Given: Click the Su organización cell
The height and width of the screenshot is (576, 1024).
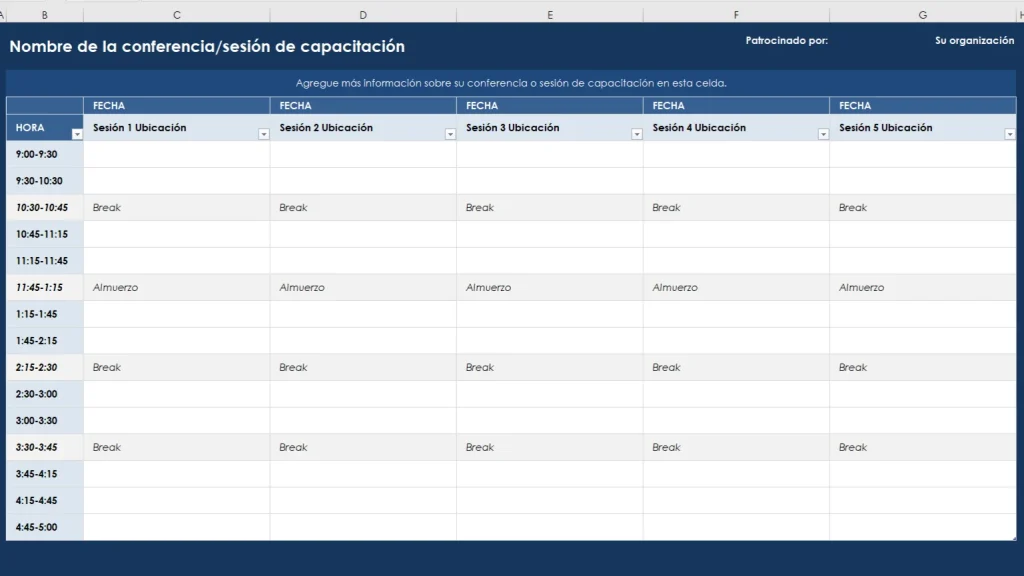Looking at the screenshot, I should (970, 41).
